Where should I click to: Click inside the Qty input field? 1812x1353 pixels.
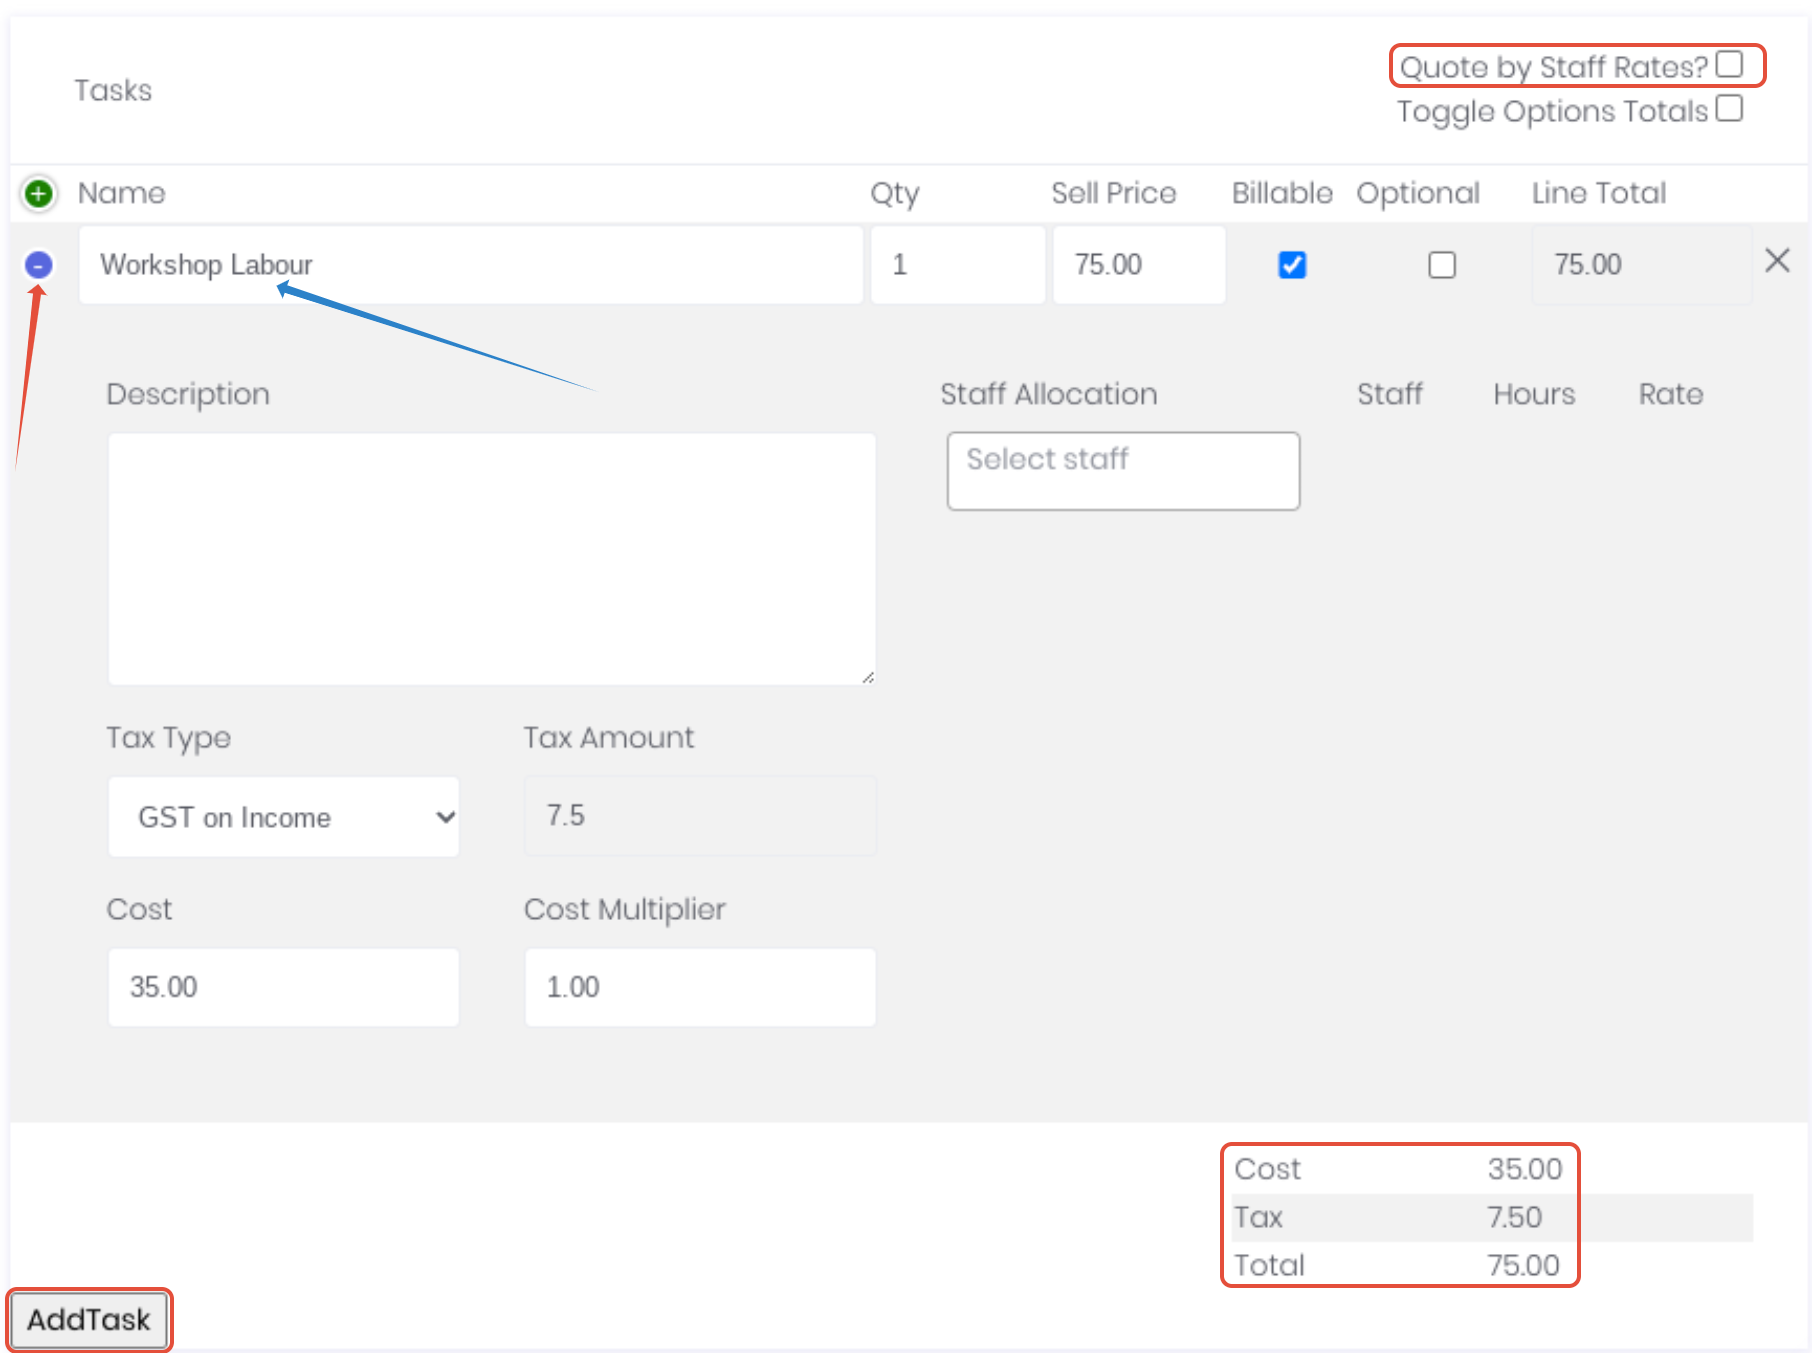point(957,265)
